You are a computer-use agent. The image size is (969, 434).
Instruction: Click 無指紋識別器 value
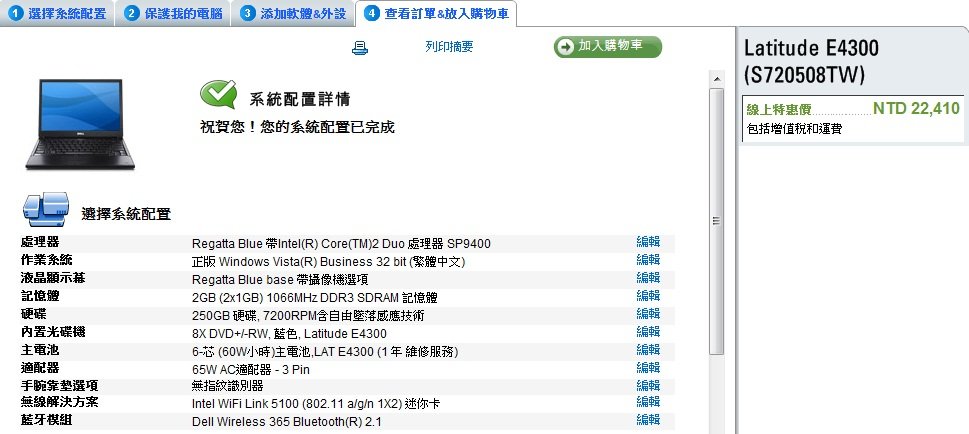click(228, 386)
